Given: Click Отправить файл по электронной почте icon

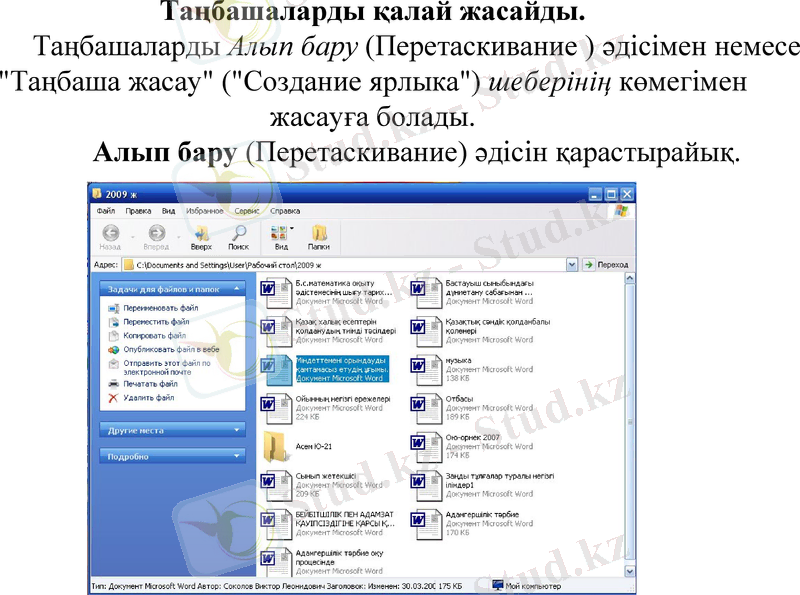Looking at the screenshot, I should click(x=113, y=363).
